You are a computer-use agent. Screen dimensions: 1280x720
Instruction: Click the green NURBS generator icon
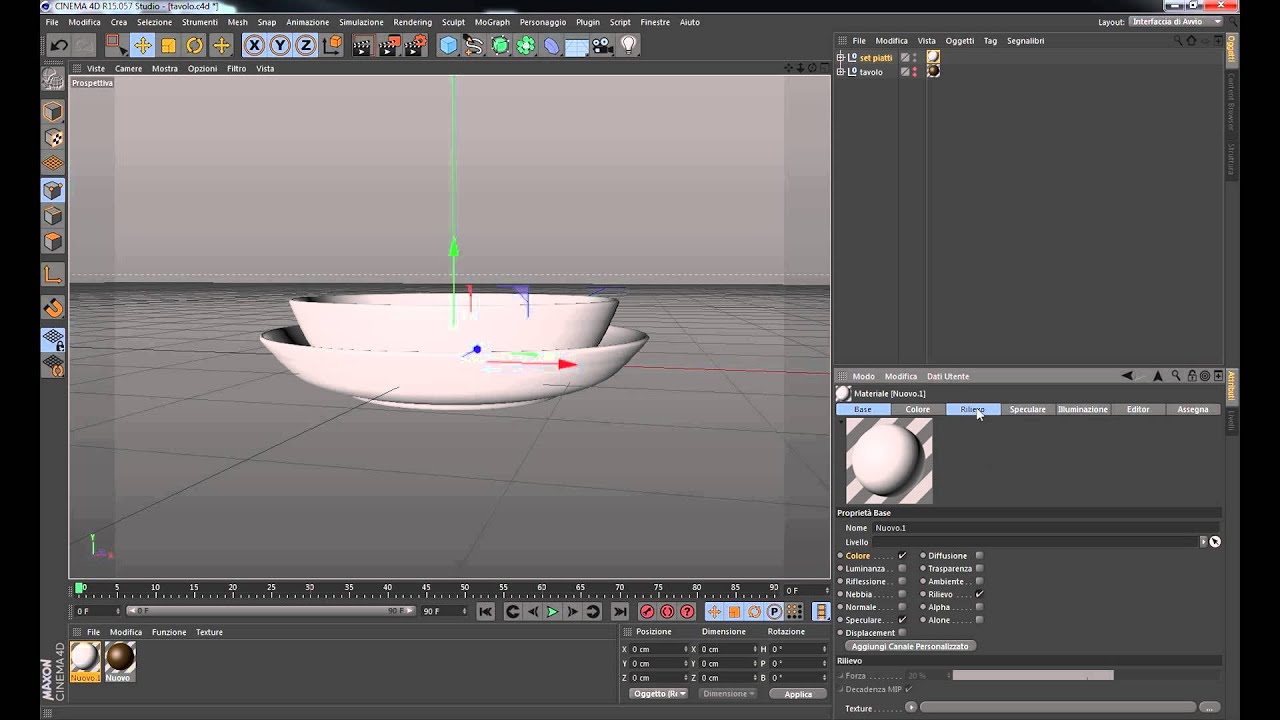500,45
